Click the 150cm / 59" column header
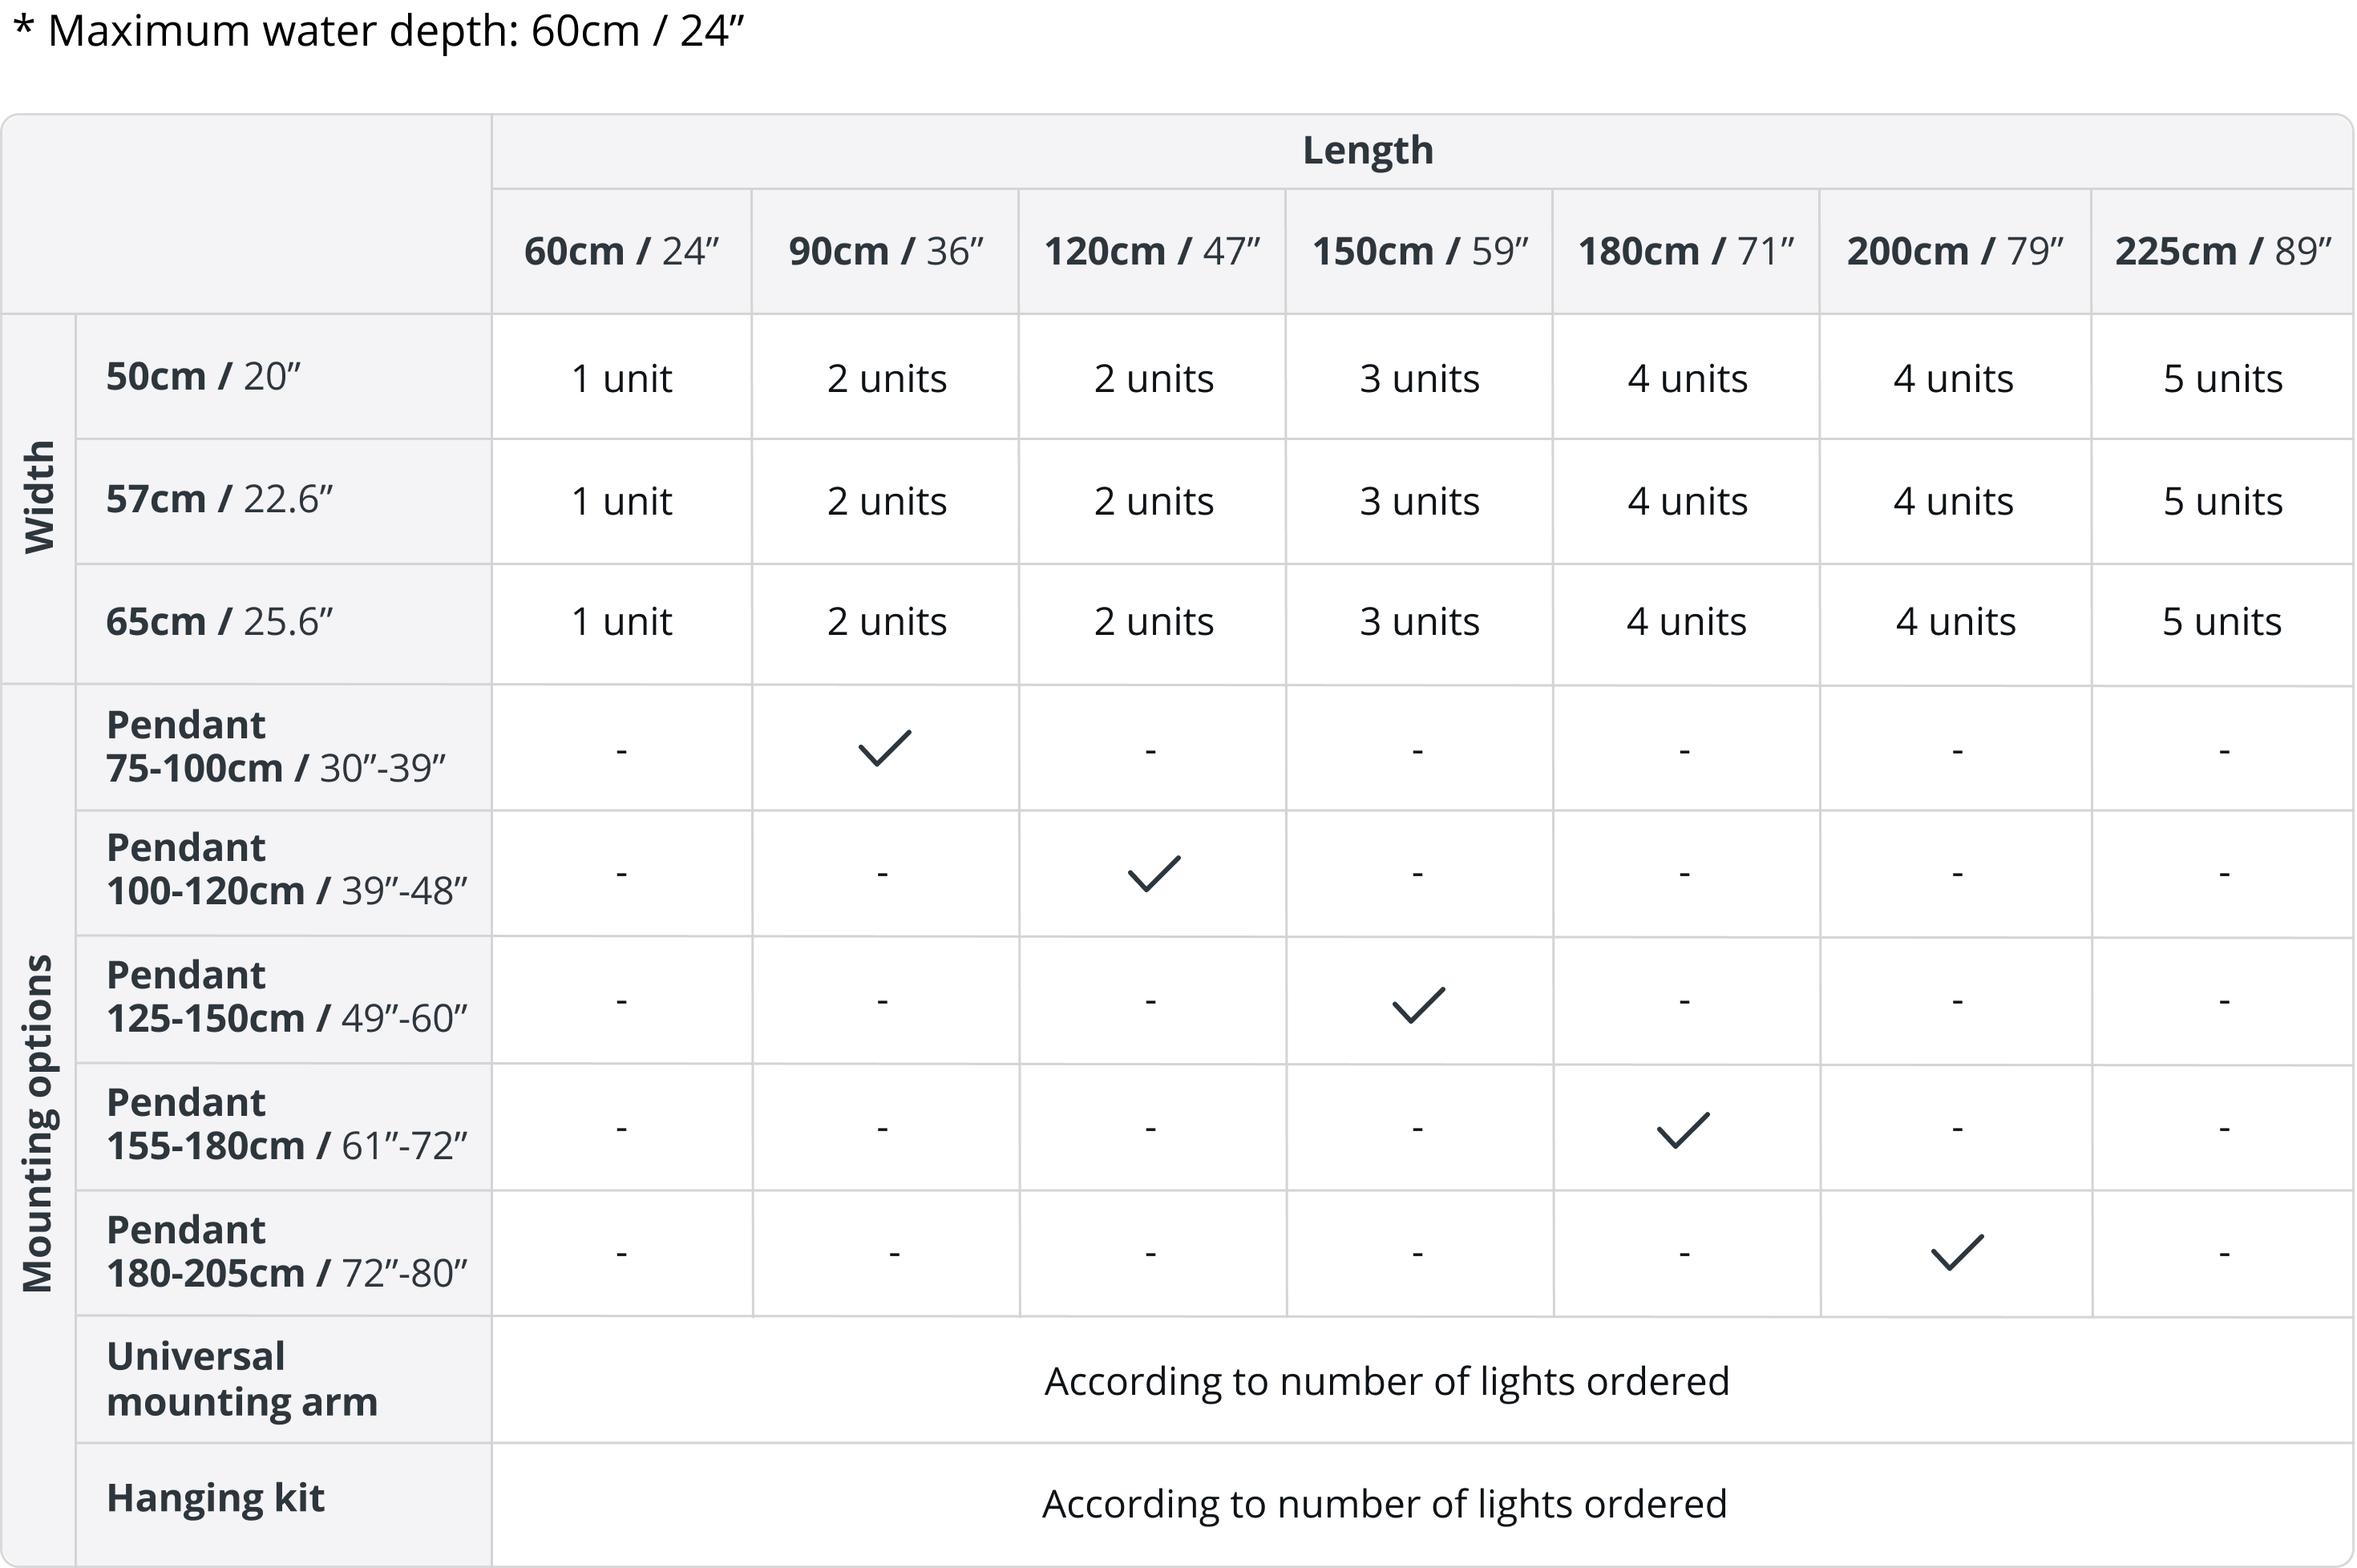Screen dimensions: 2357x1568 pos(1419,251)
